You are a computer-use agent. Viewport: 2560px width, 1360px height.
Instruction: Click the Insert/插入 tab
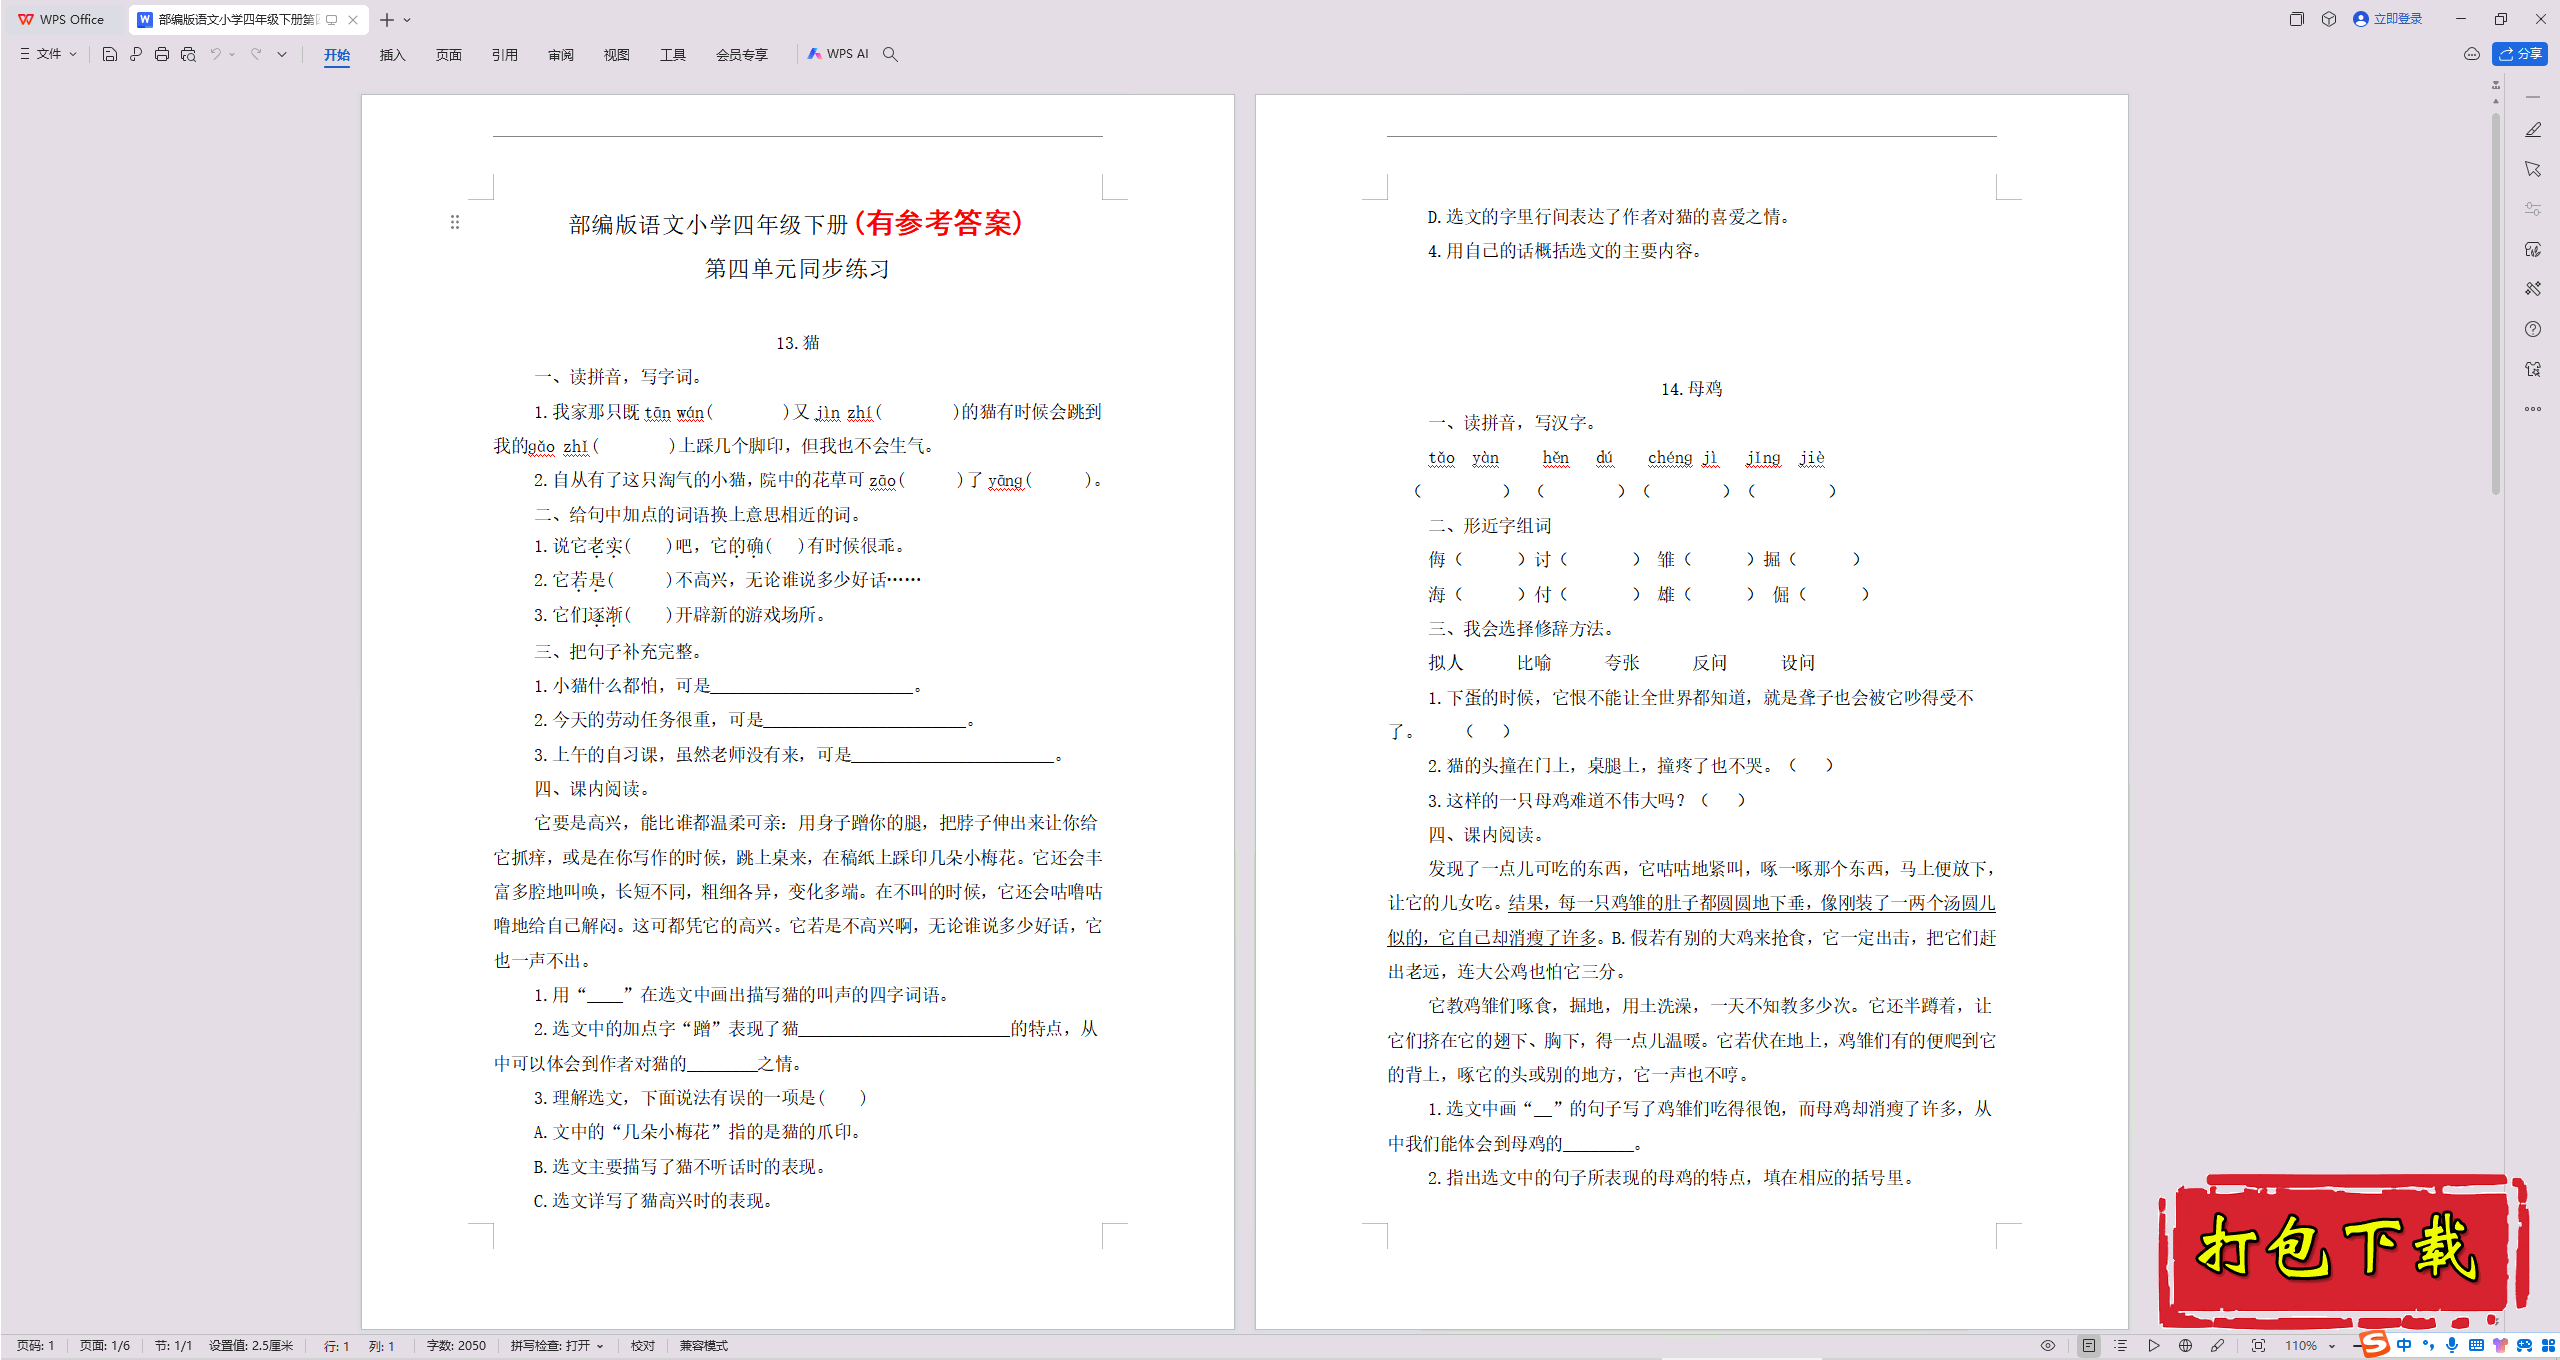click(x=391, y=54)
